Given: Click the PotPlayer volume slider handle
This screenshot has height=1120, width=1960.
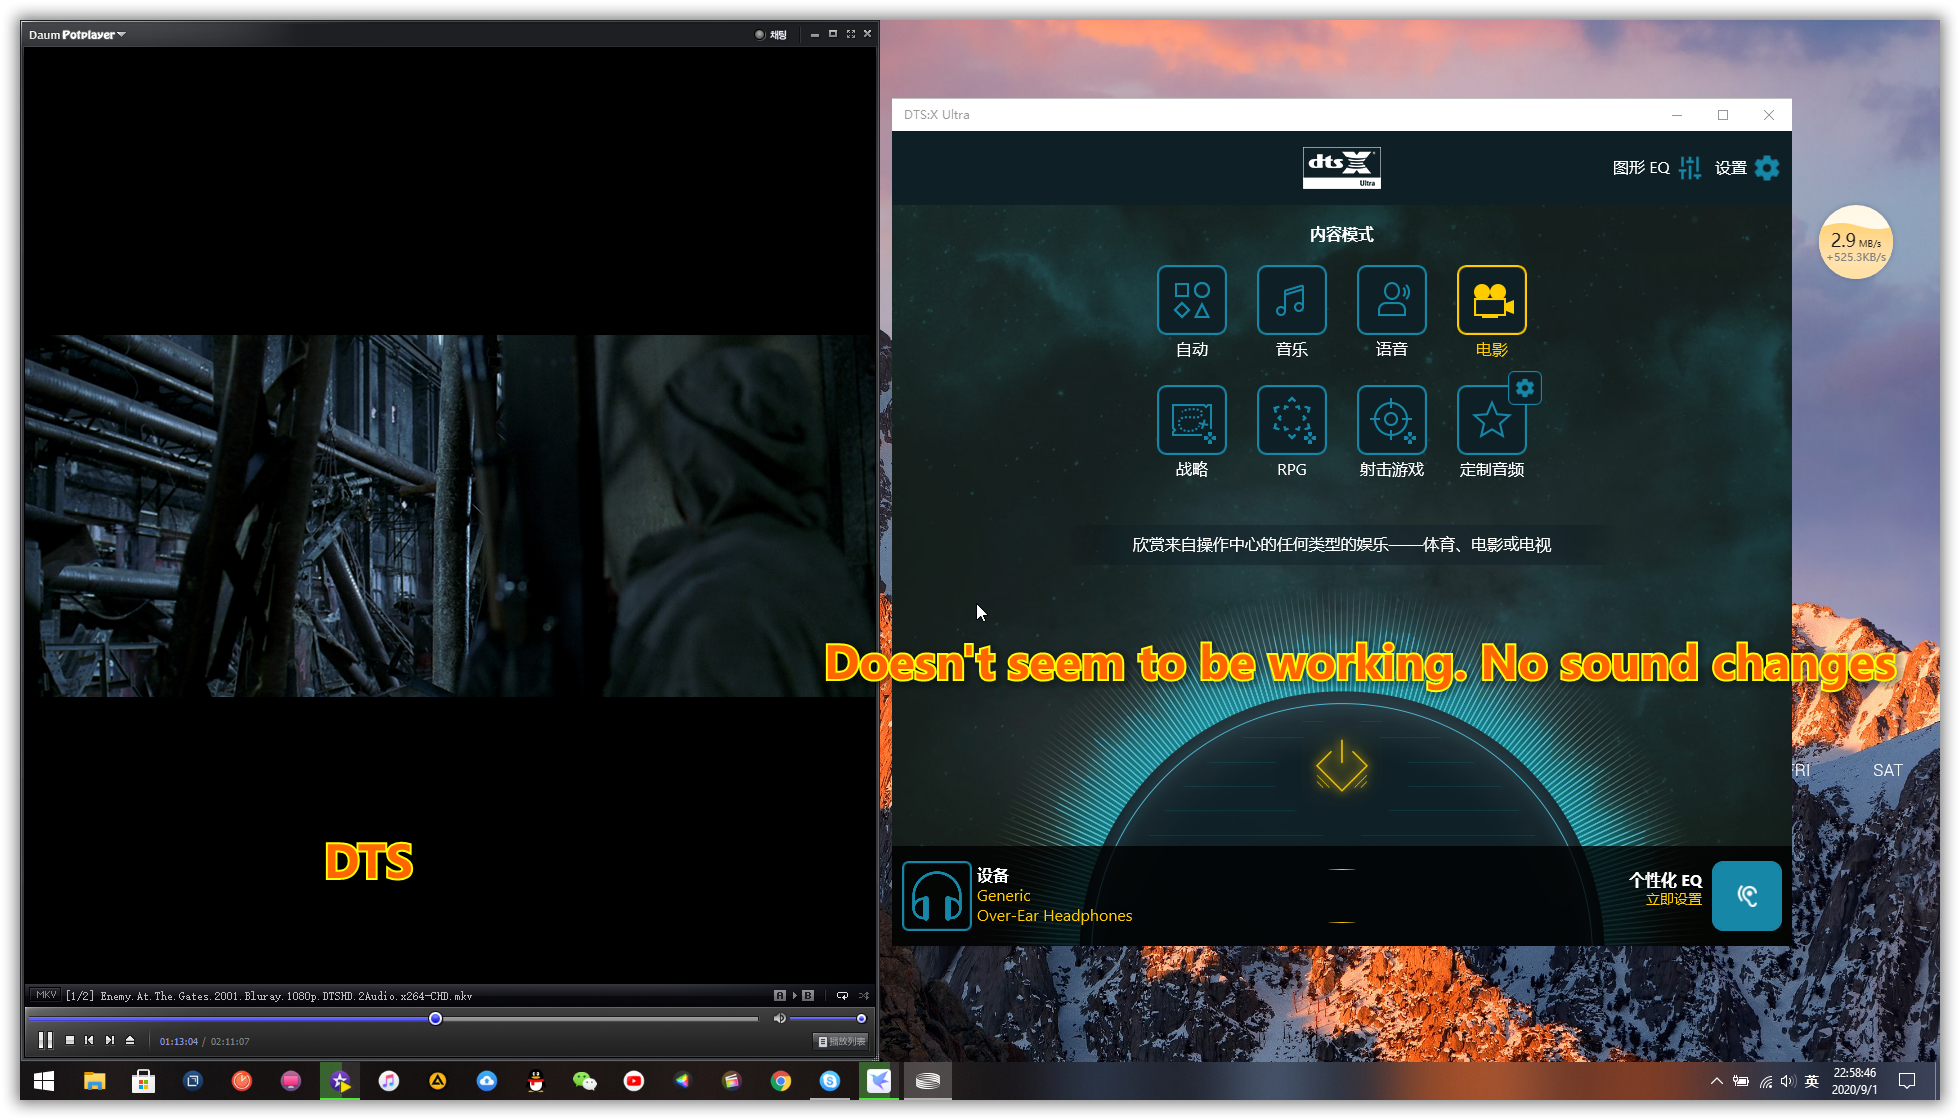Looking at the screenshot, I should coord(861,1018).
